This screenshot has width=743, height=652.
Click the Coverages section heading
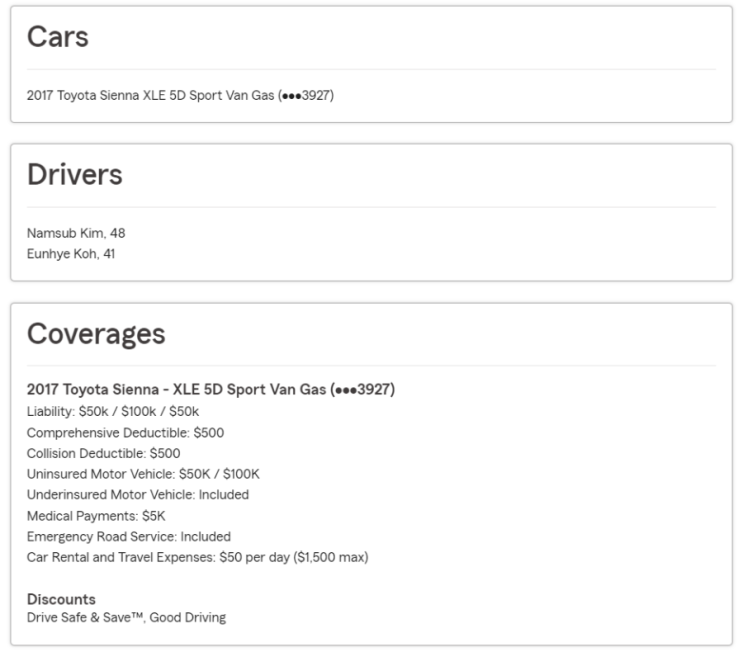(96, 334)
